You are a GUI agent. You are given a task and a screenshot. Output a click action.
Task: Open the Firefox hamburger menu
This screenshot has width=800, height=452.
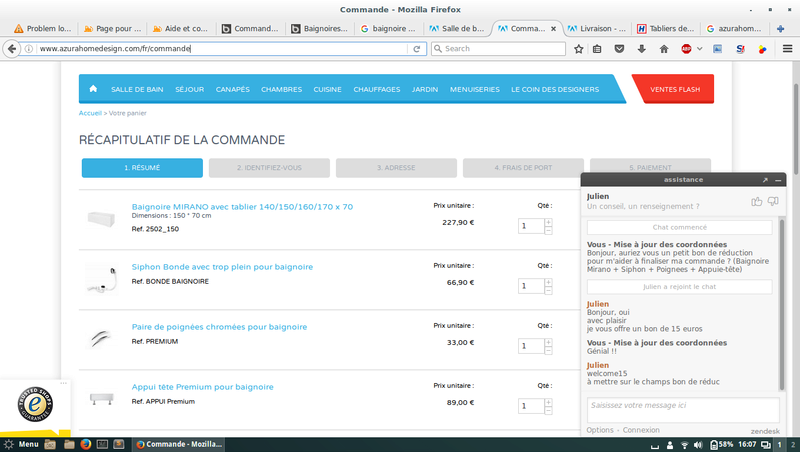pos(788,49)
